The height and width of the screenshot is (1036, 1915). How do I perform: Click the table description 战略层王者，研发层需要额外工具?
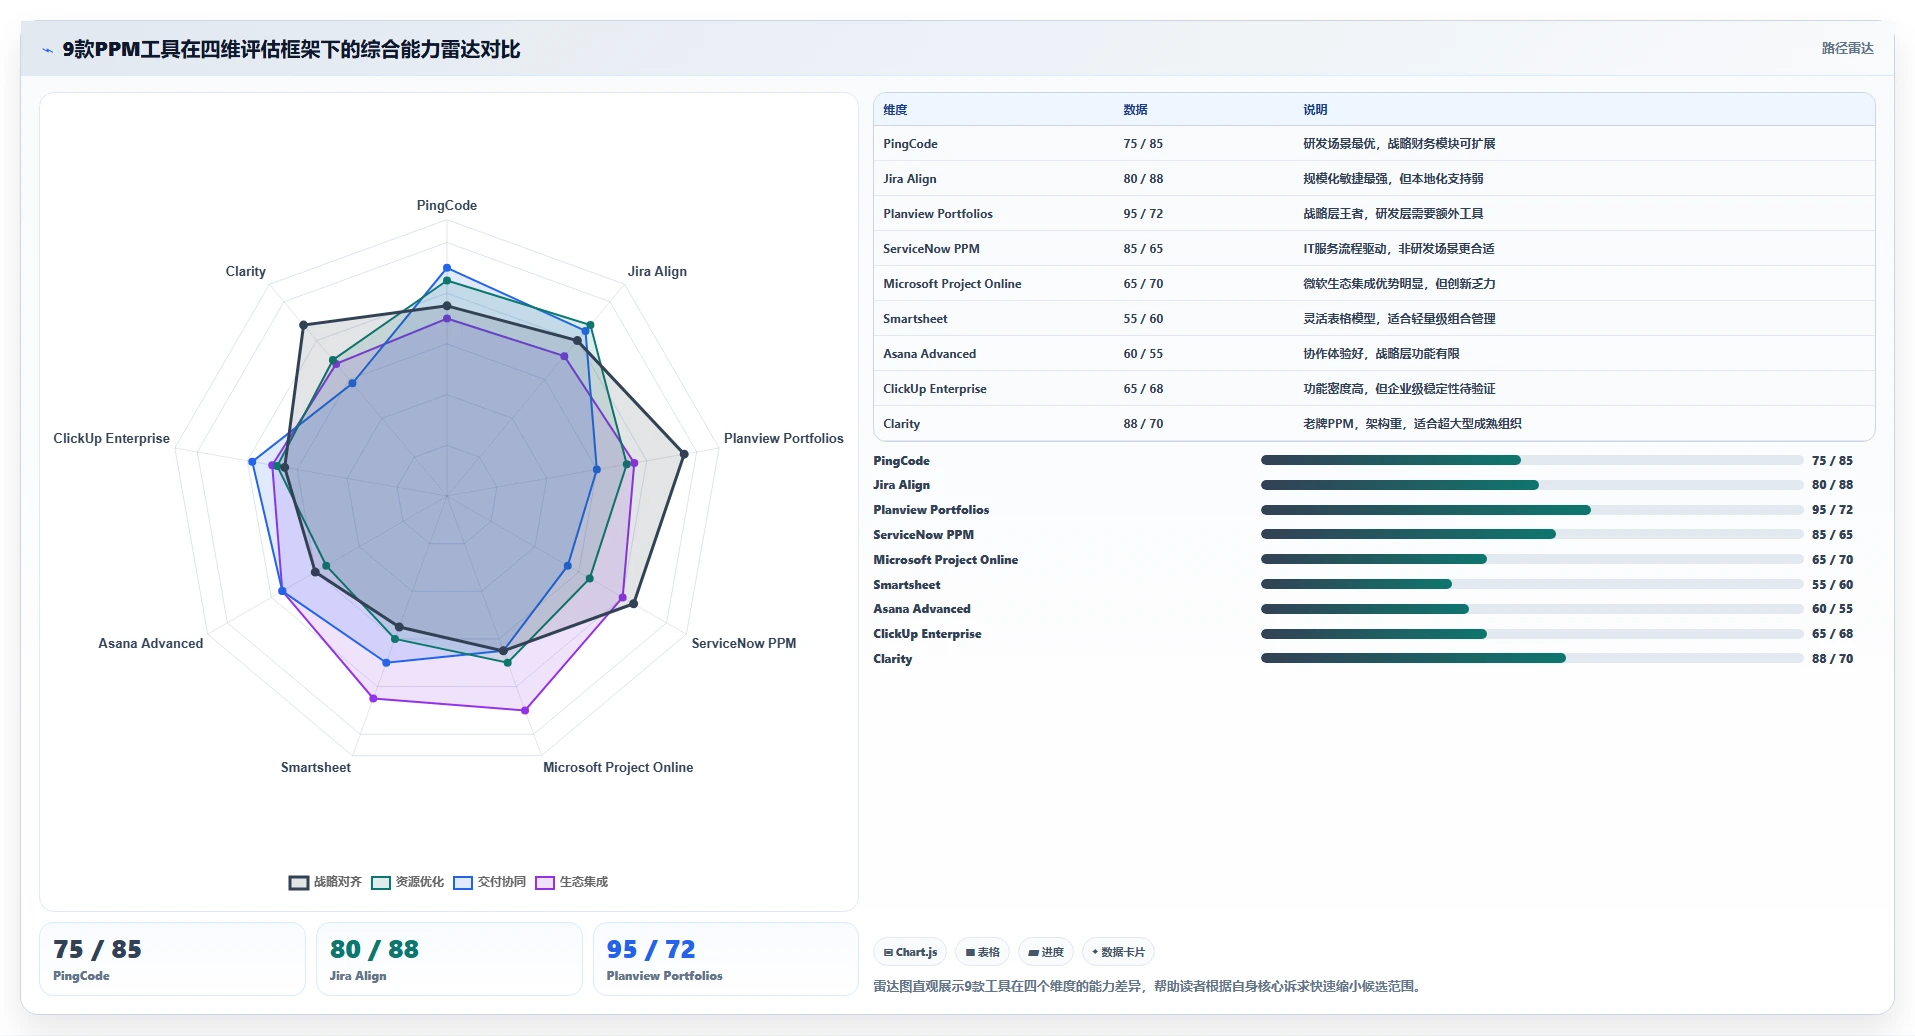click(x=1393, y=214)
